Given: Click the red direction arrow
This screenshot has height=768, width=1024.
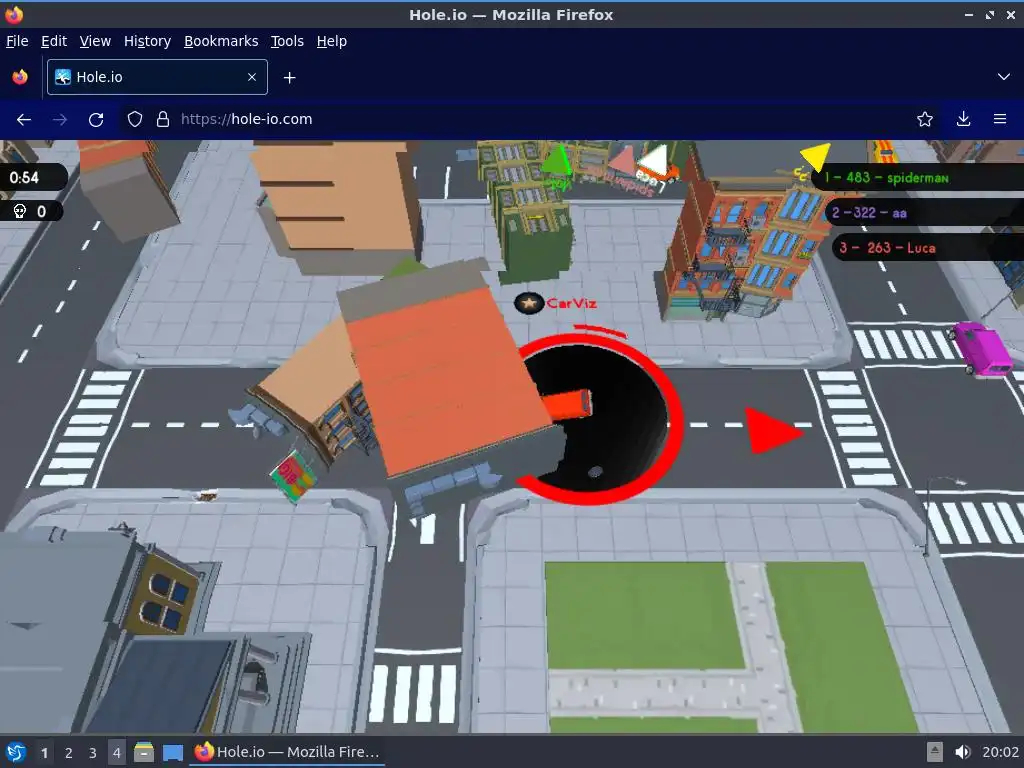Looking at the screenshot, I should pos(773,430).
